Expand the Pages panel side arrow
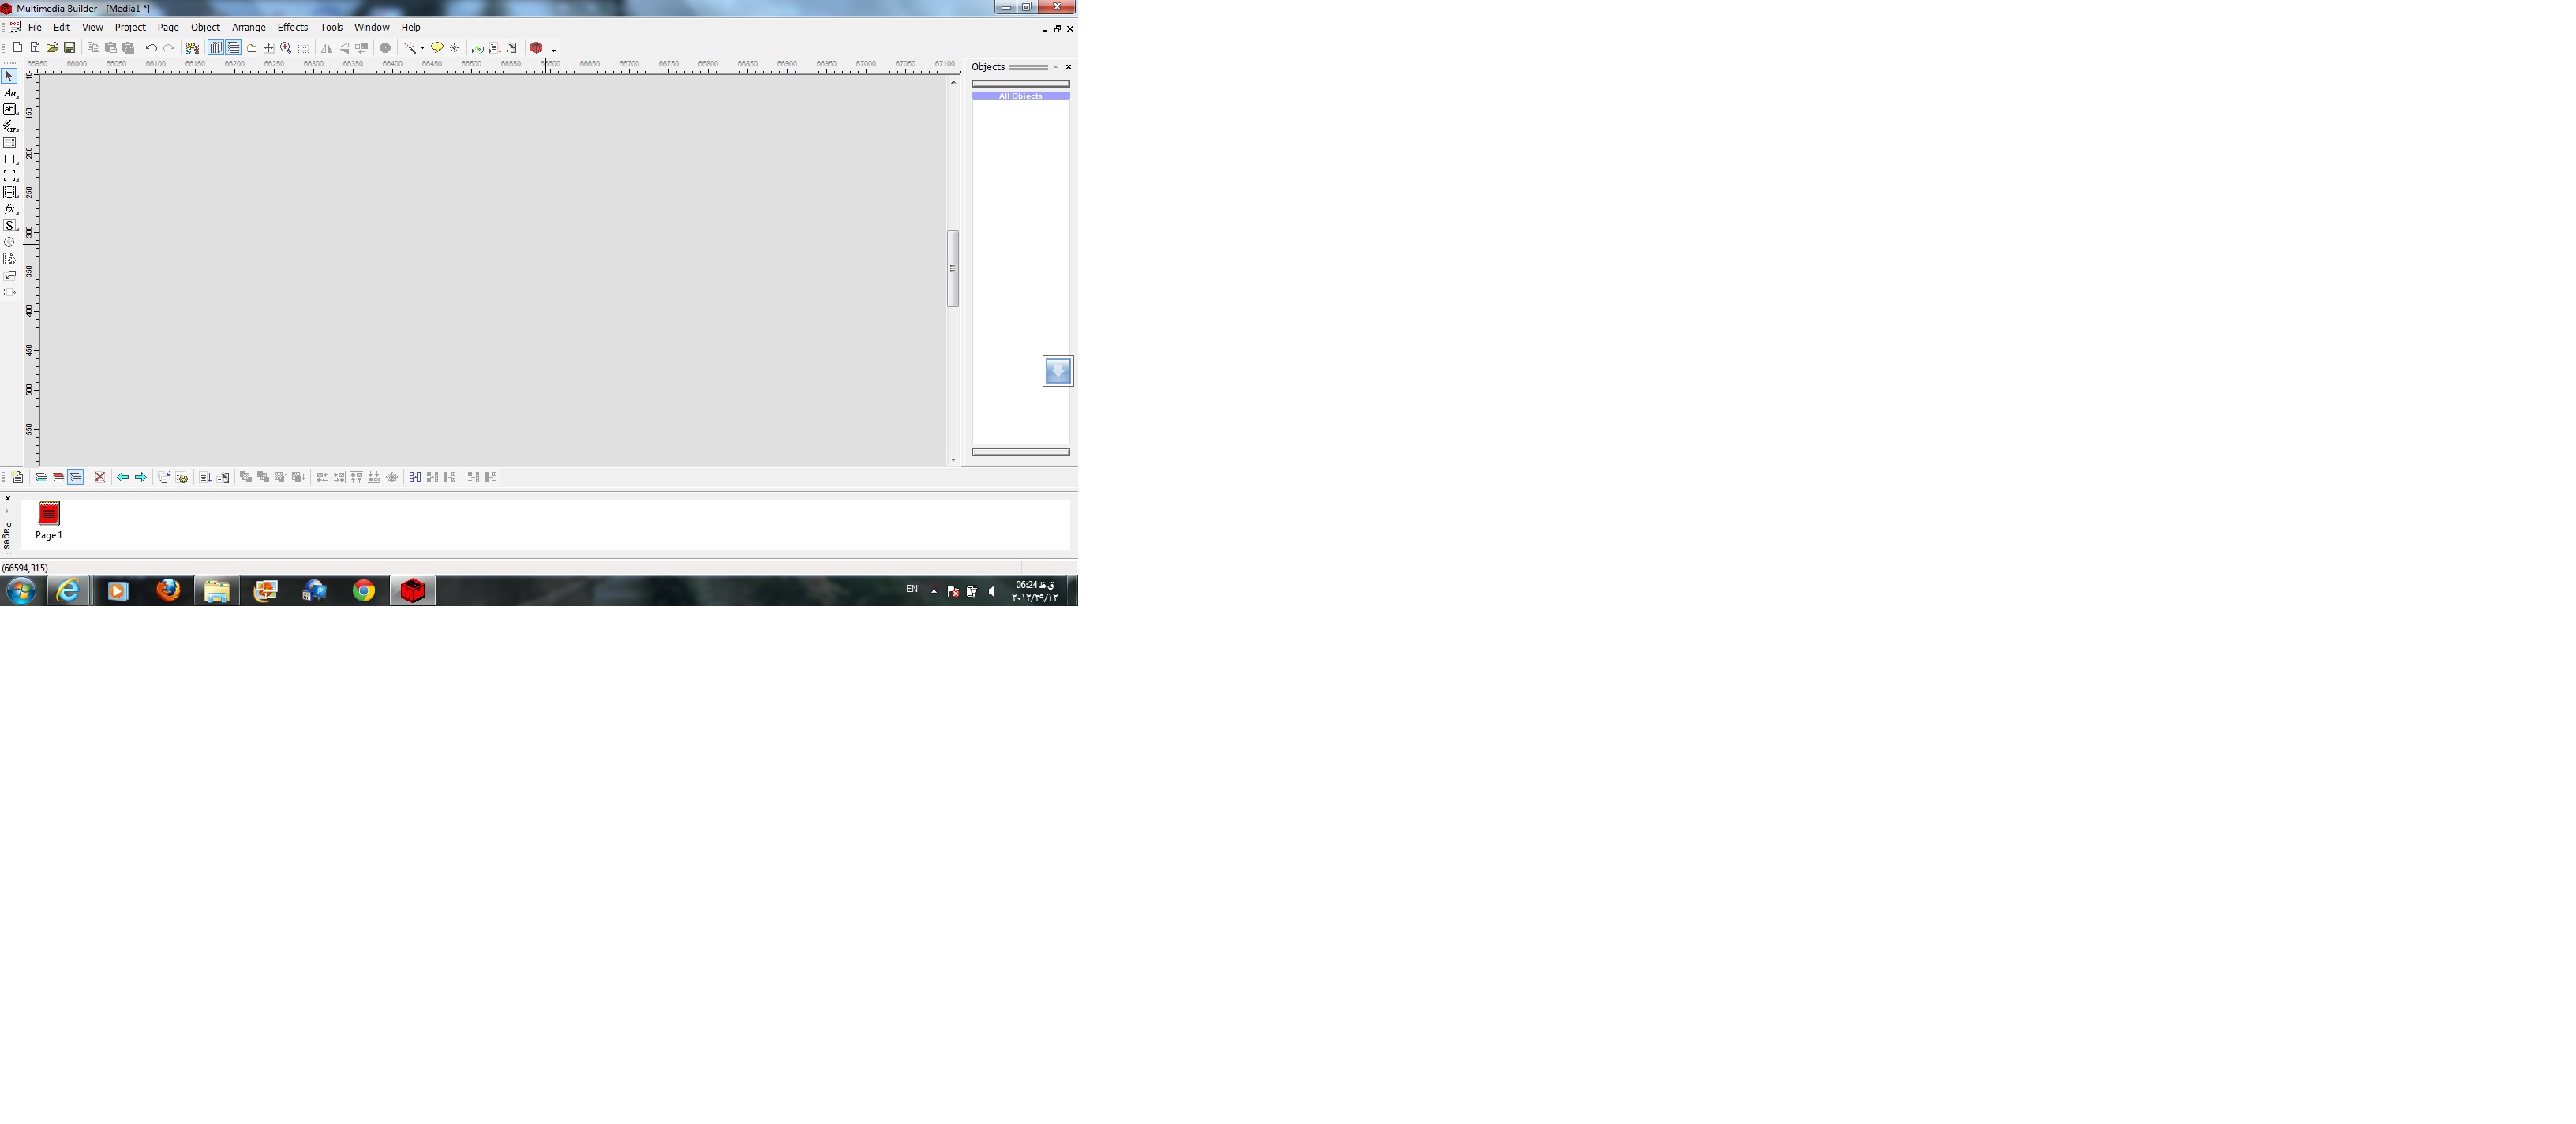2576x1124 pixels. click(7, 511)
